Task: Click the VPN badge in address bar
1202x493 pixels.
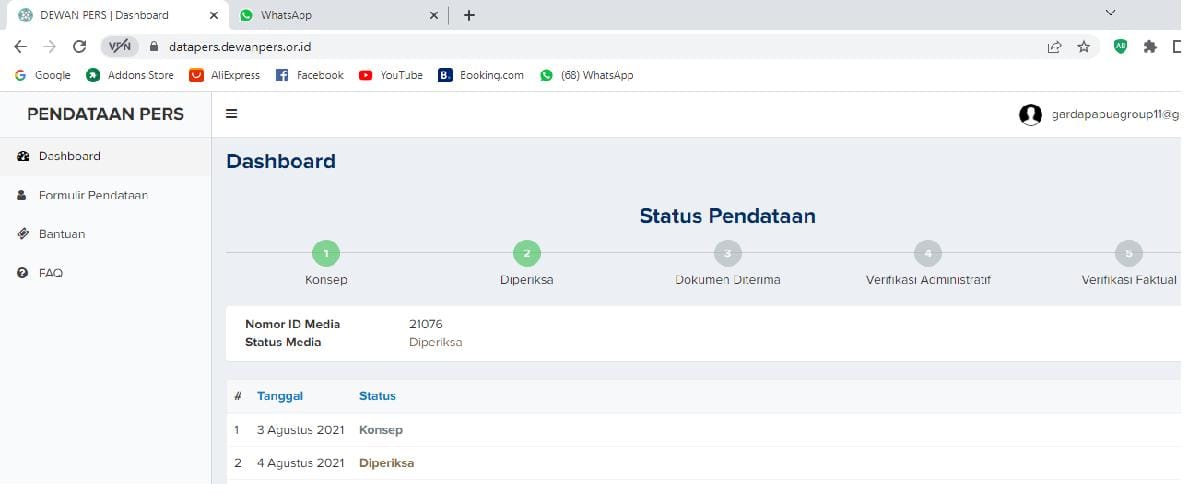Action: point(120,46)
